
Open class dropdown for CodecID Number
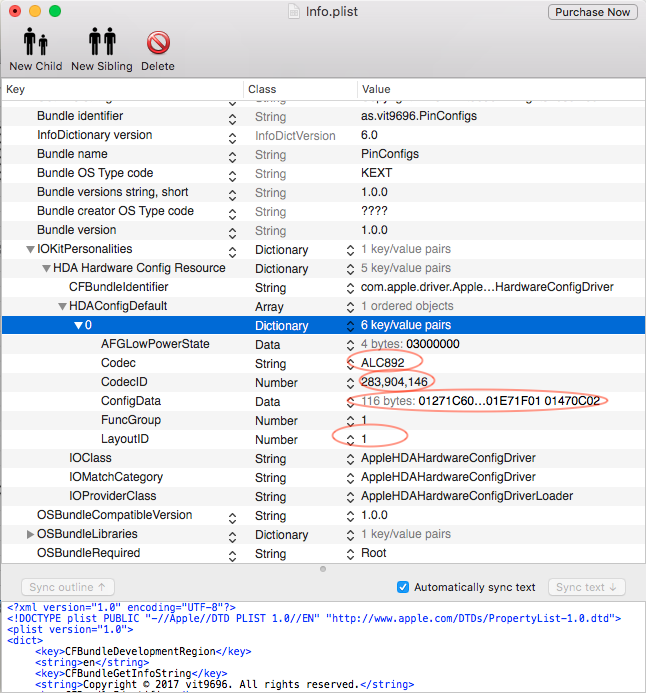(x=350, y=383)
